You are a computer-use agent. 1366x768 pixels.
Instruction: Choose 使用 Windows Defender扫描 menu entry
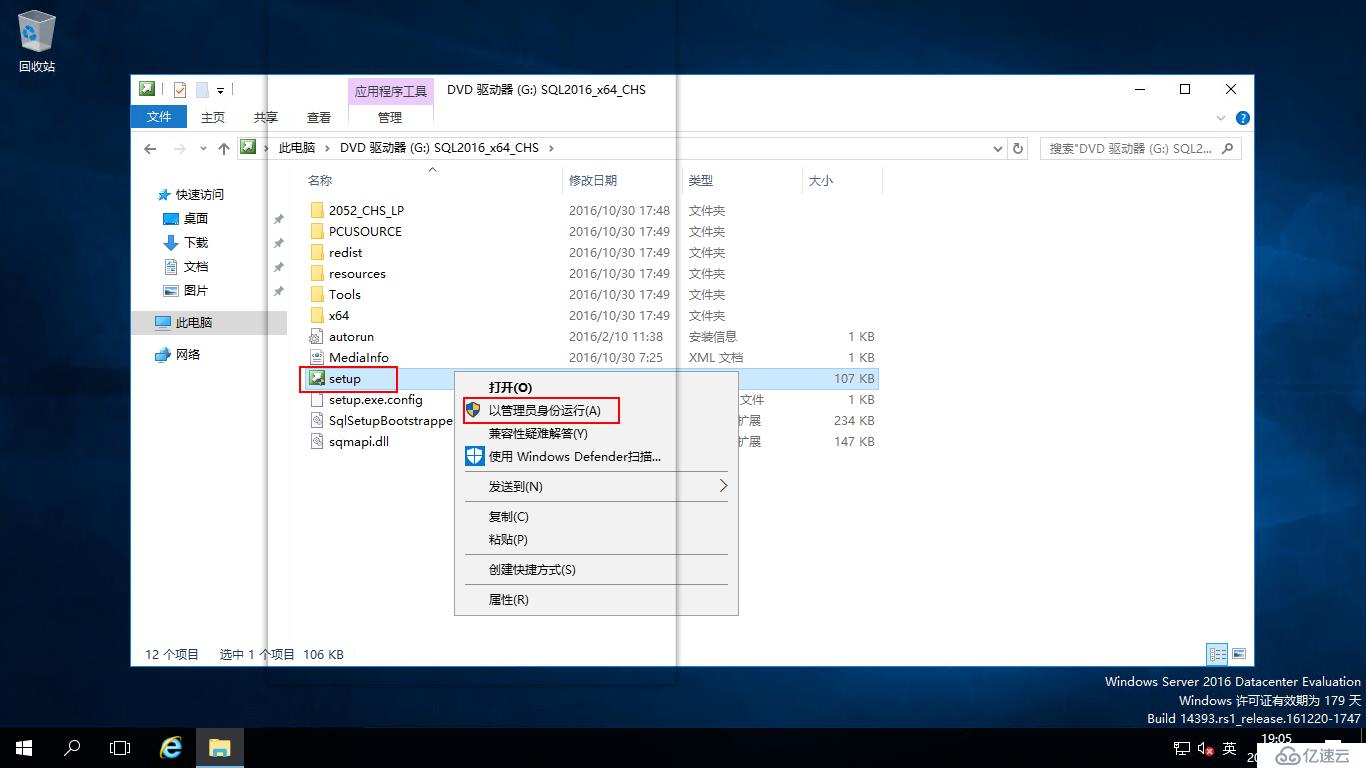pyautogui.click(x=596, y=457)
